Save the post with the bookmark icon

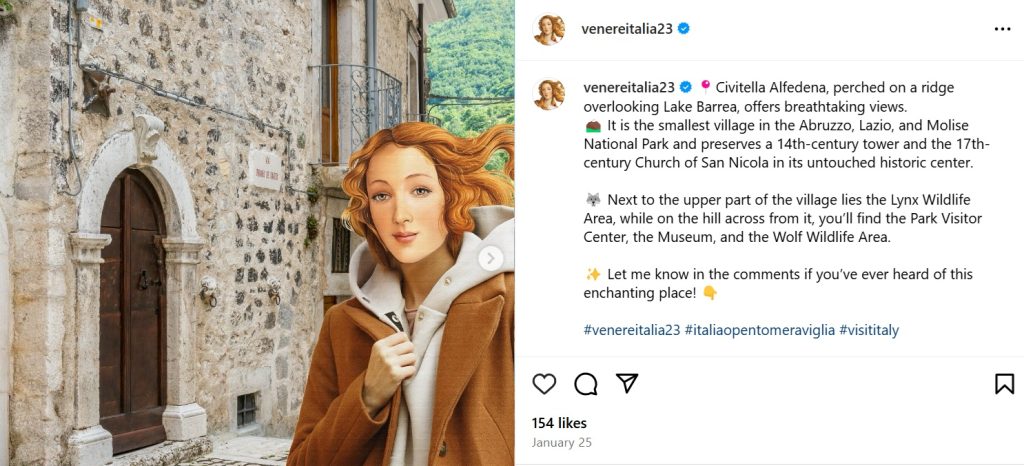pos(1004,384)
